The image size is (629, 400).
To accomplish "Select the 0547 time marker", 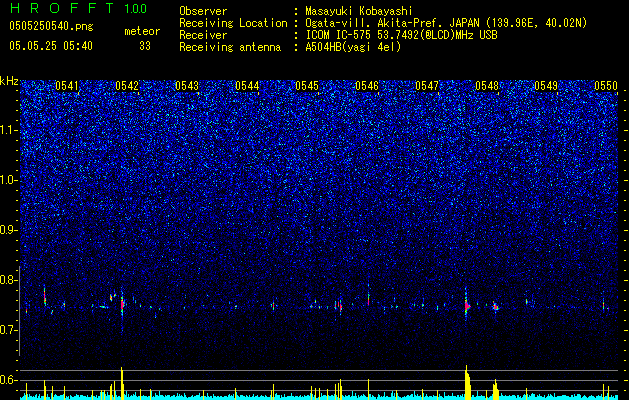I will point(427,86).
